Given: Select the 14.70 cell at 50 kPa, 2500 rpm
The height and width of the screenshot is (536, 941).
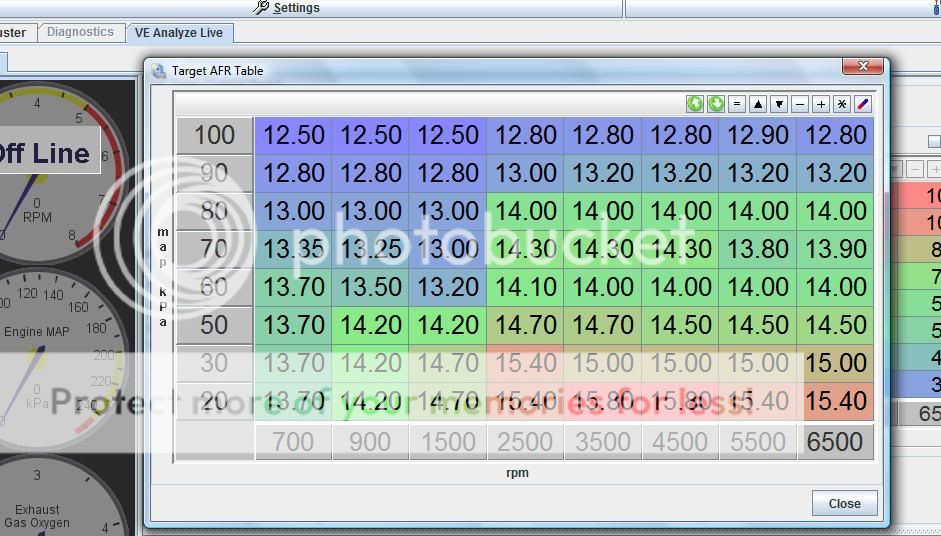Looking at the screenshot, I should coord(525,325).
